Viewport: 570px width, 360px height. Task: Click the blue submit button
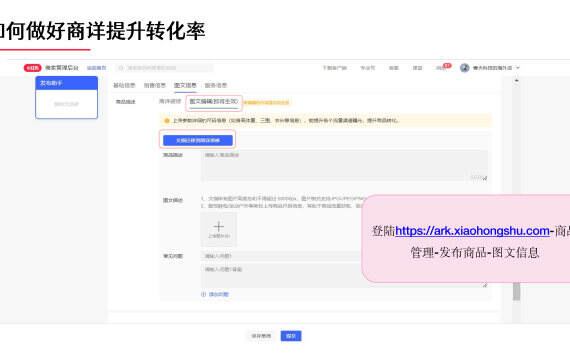click(x=291, y=336)
